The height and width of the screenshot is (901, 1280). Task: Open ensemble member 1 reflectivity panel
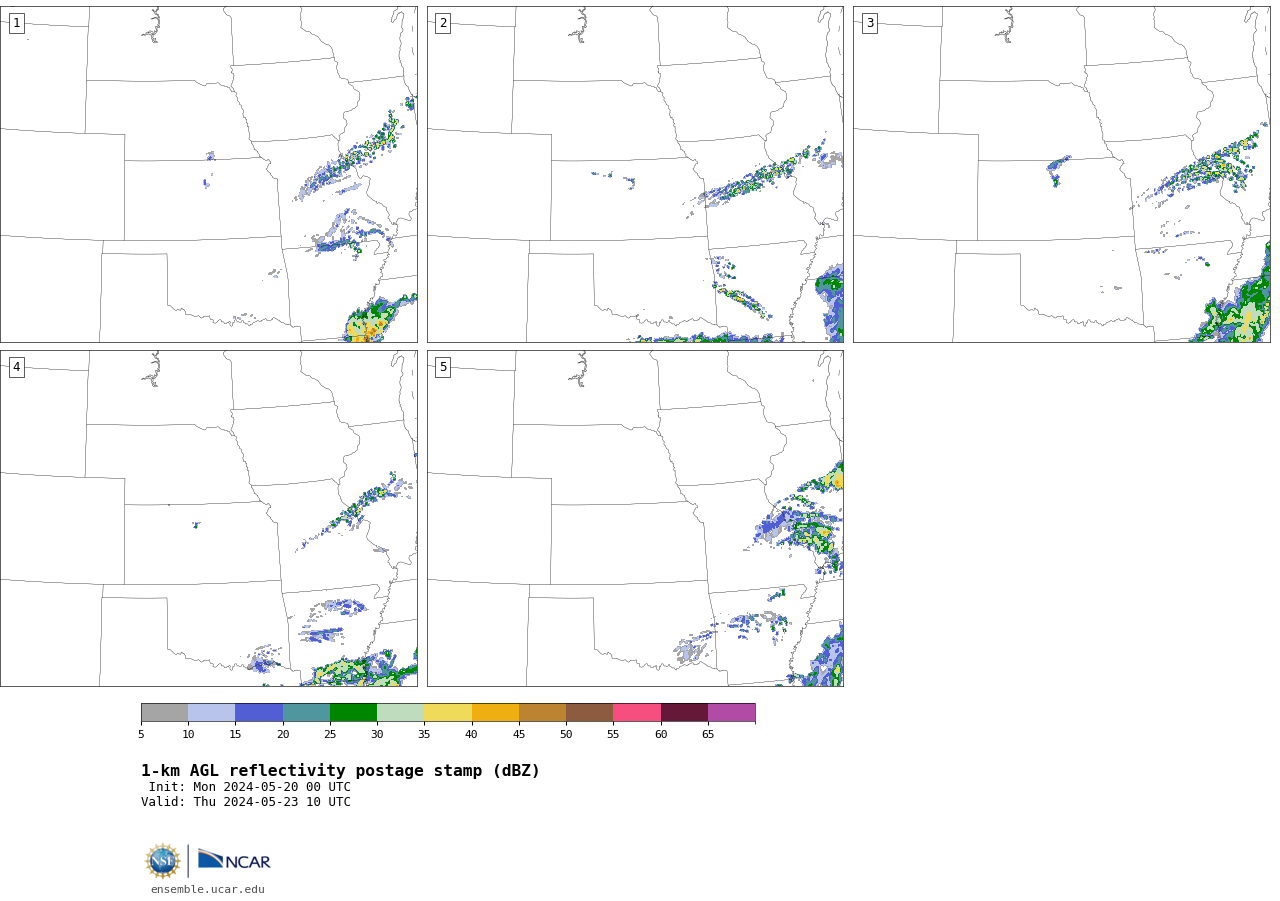point(208,174)
